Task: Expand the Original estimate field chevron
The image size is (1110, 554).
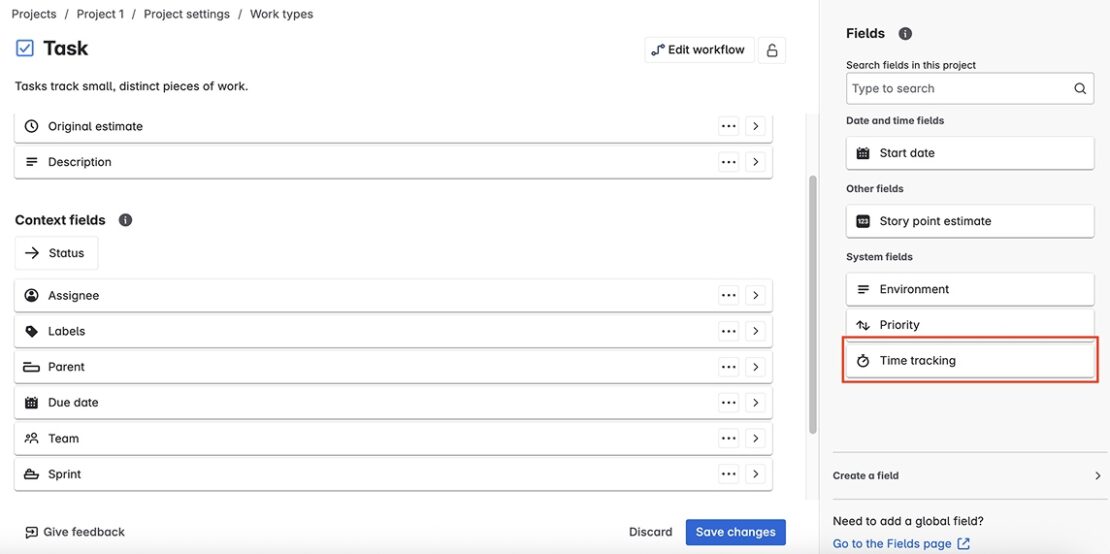Action: click(x=755, y=126)
